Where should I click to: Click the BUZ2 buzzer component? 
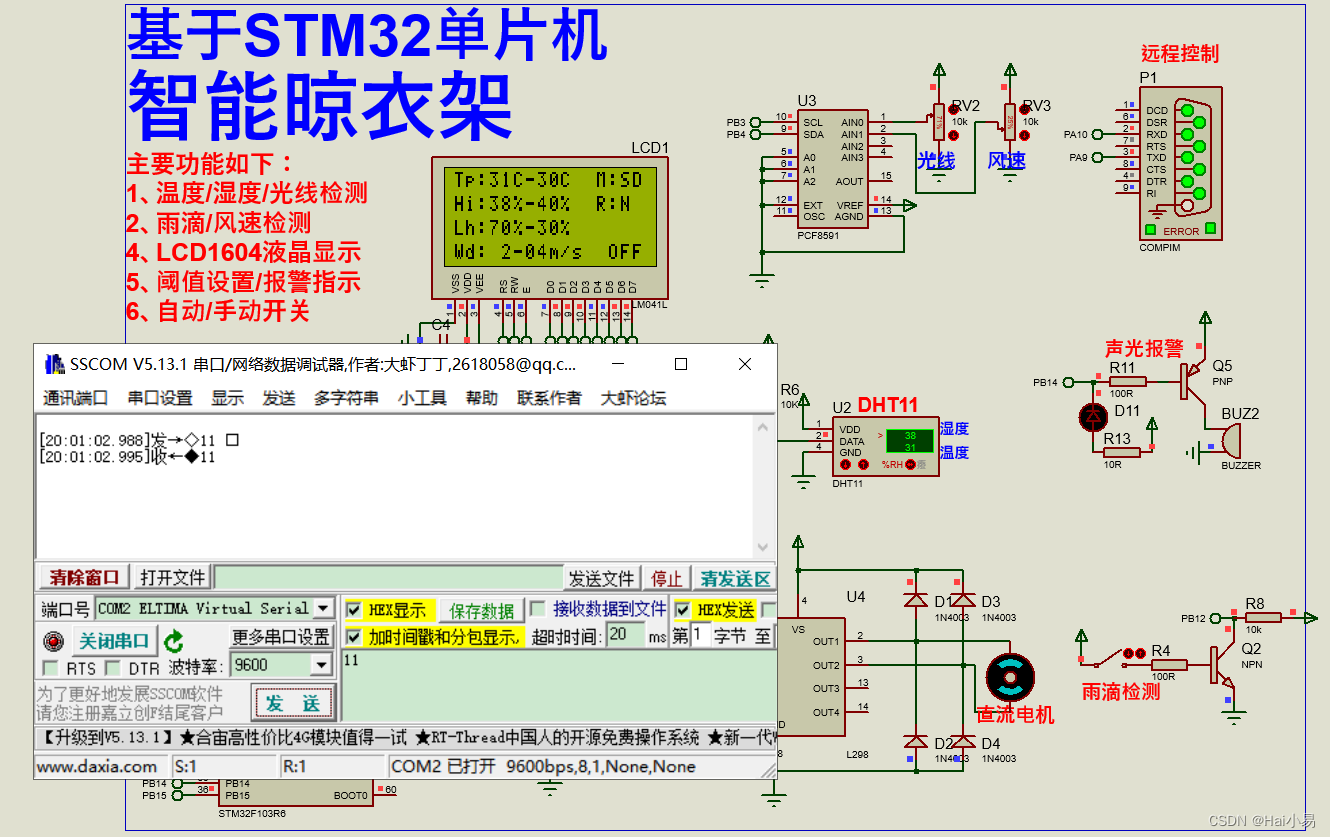coord(1229,441)
